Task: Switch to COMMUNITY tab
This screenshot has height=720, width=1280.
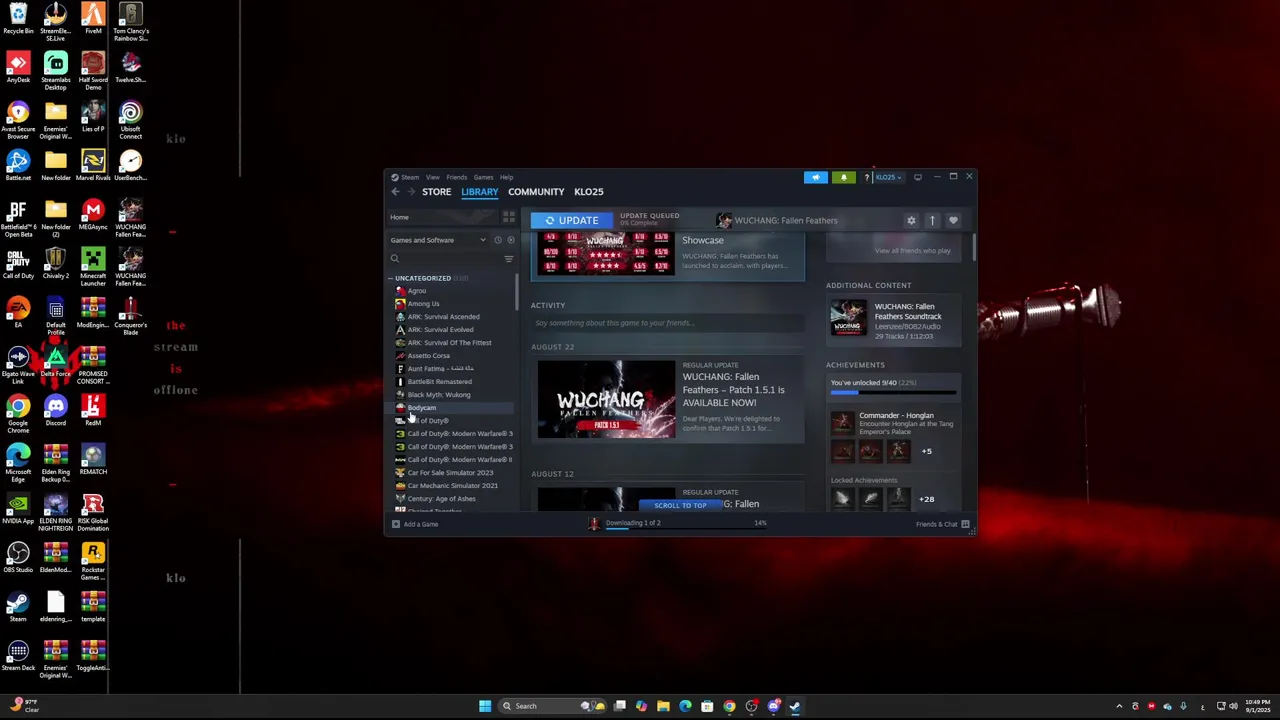Action: tap(536, 192)
